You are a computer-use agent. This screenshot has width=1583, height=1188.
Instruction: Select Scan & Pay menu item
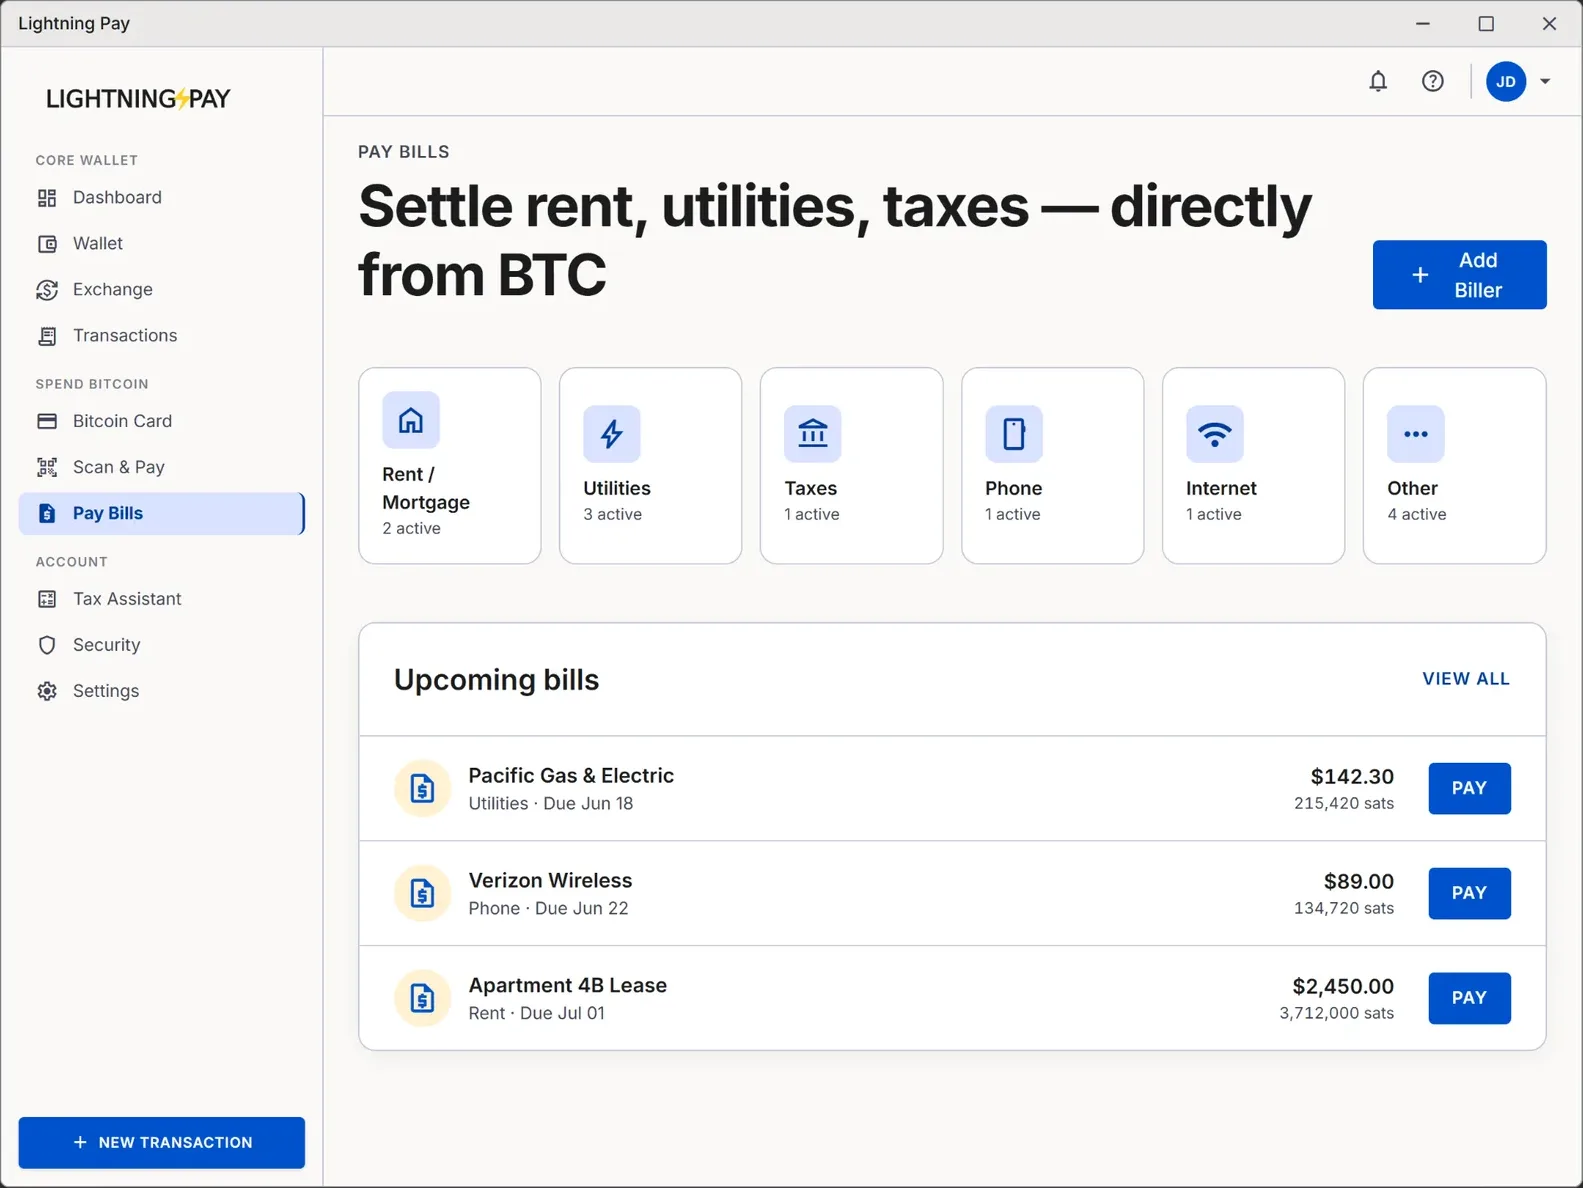click(x=161, y=467)
